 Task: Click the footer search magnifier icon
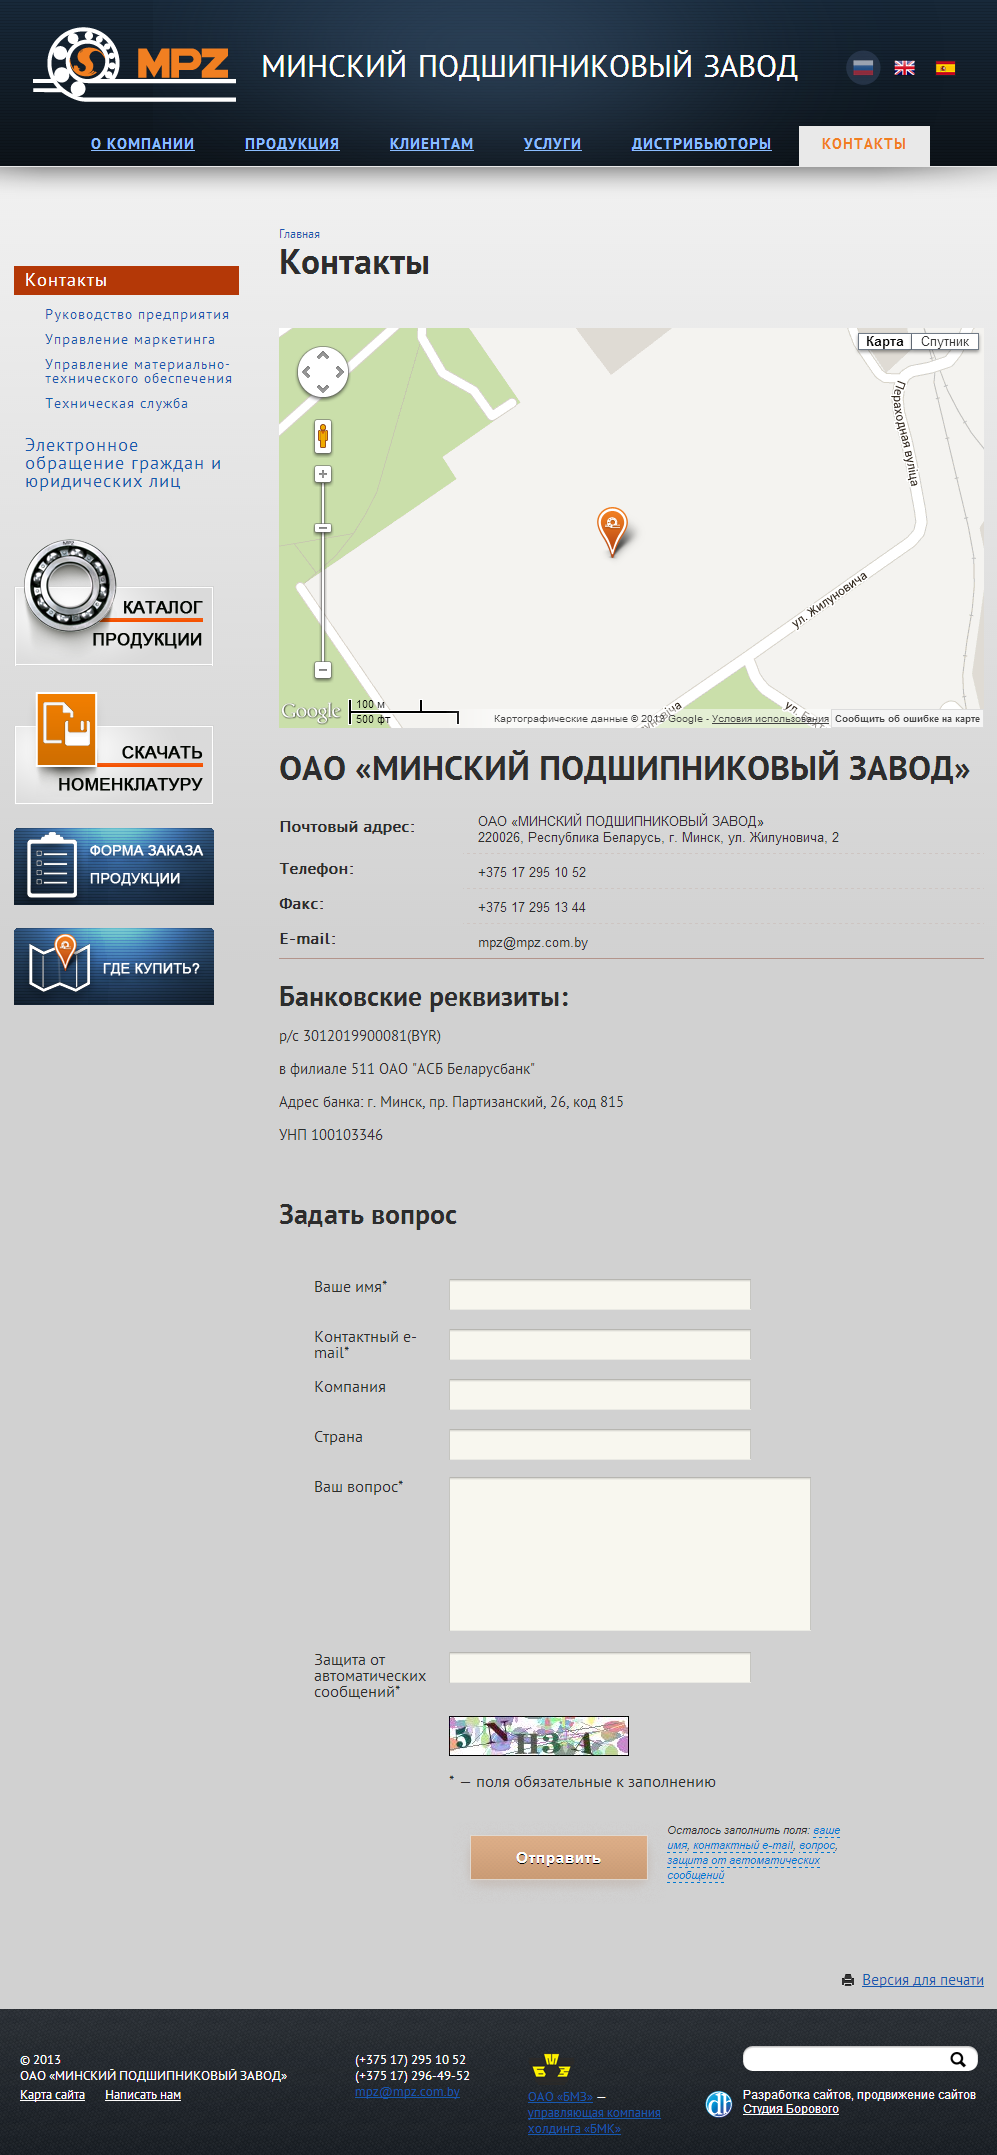958,2059
